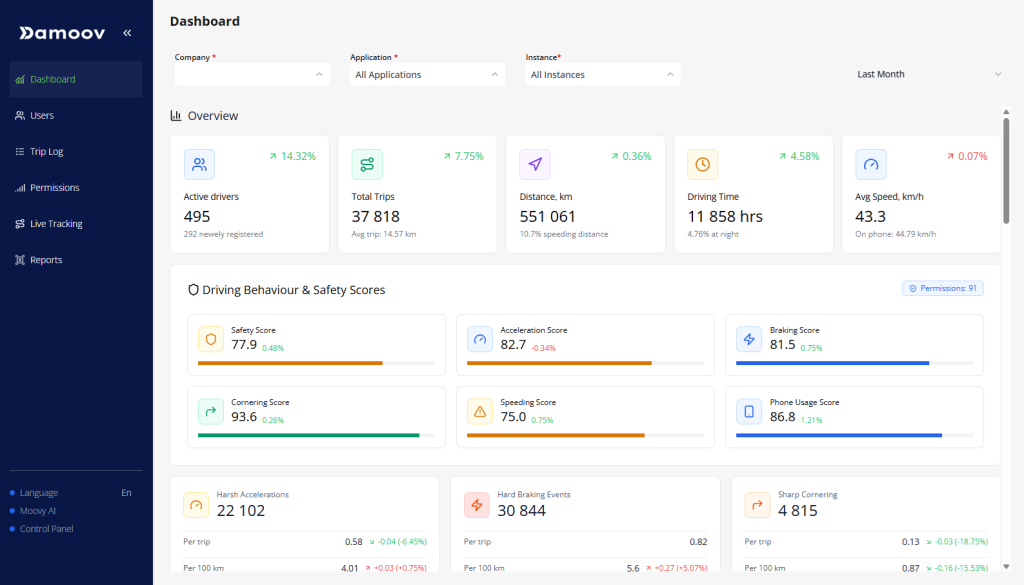Screen dimensions: 1024x585
Task: Expand the All Applications dropdown
Action: [427, 75]
